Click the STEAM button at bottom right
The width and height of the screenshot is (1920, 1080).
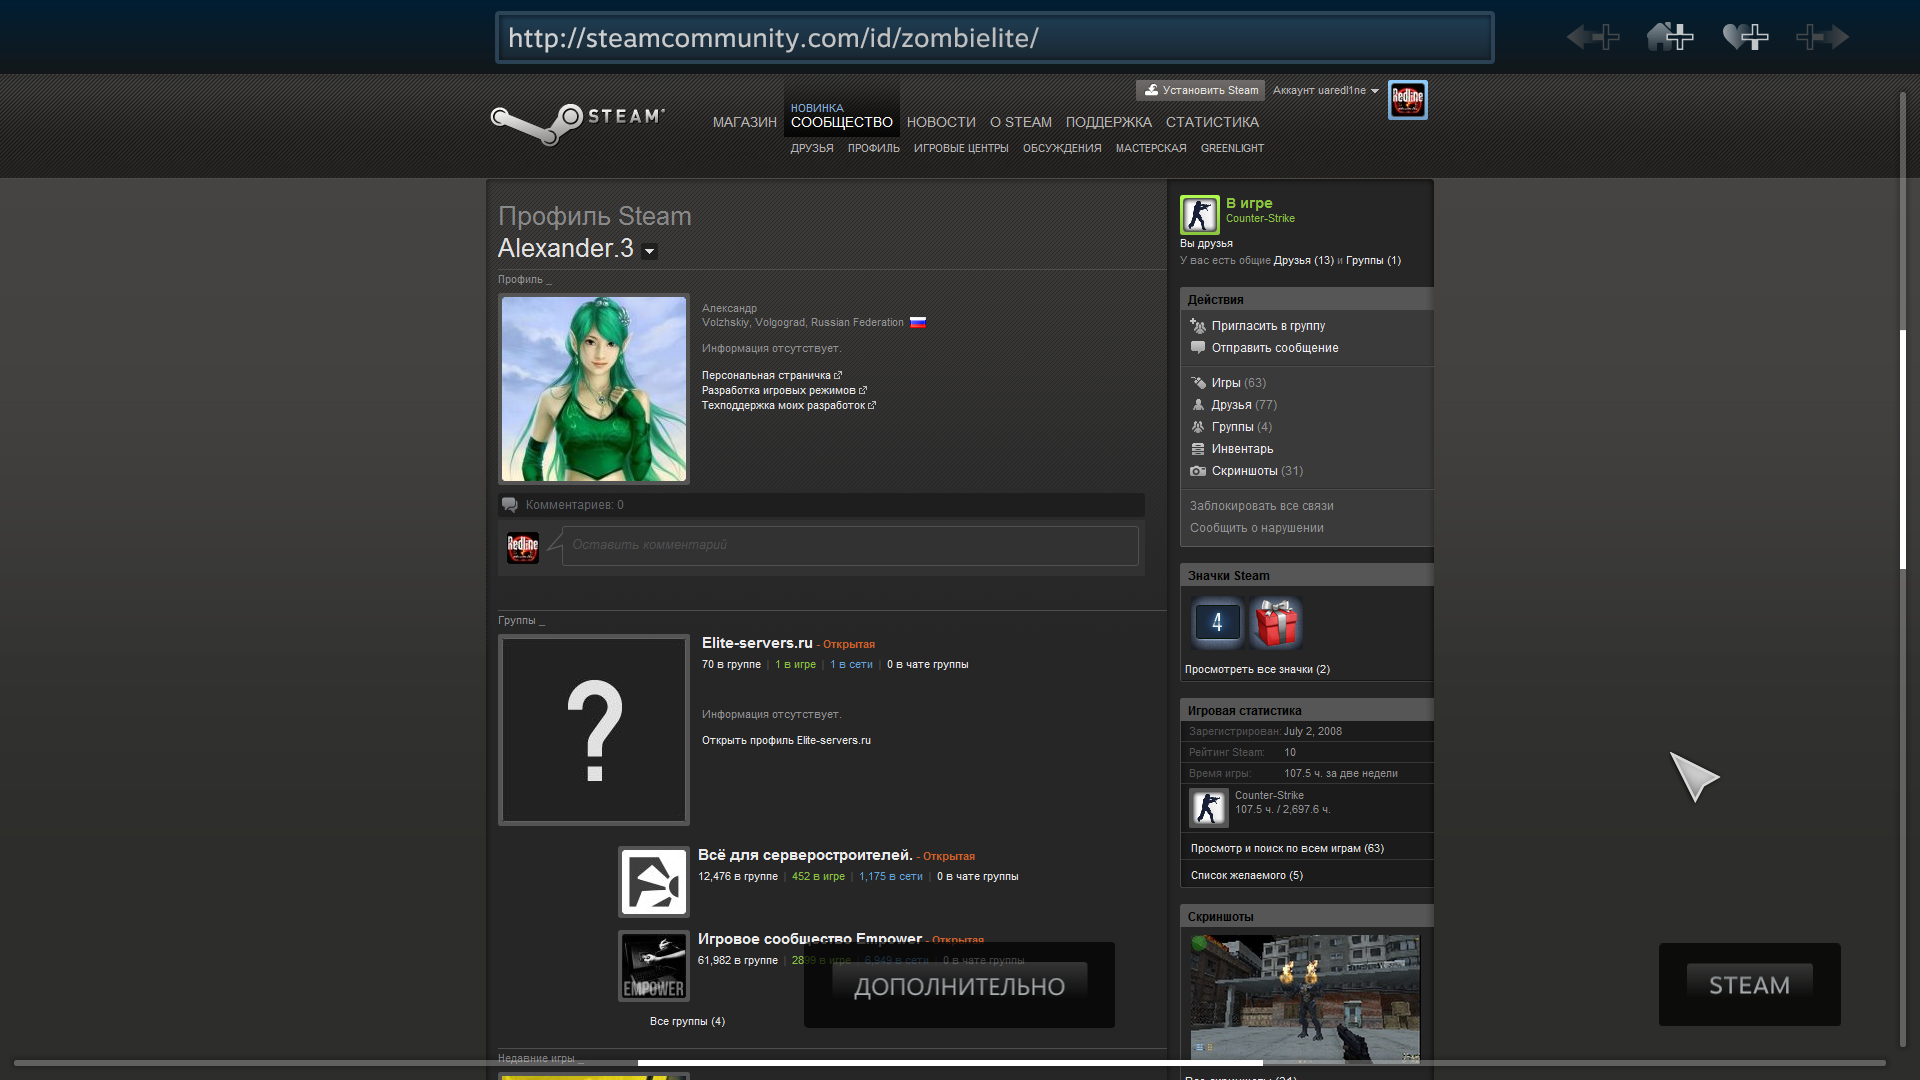(x=1749, y=985)
